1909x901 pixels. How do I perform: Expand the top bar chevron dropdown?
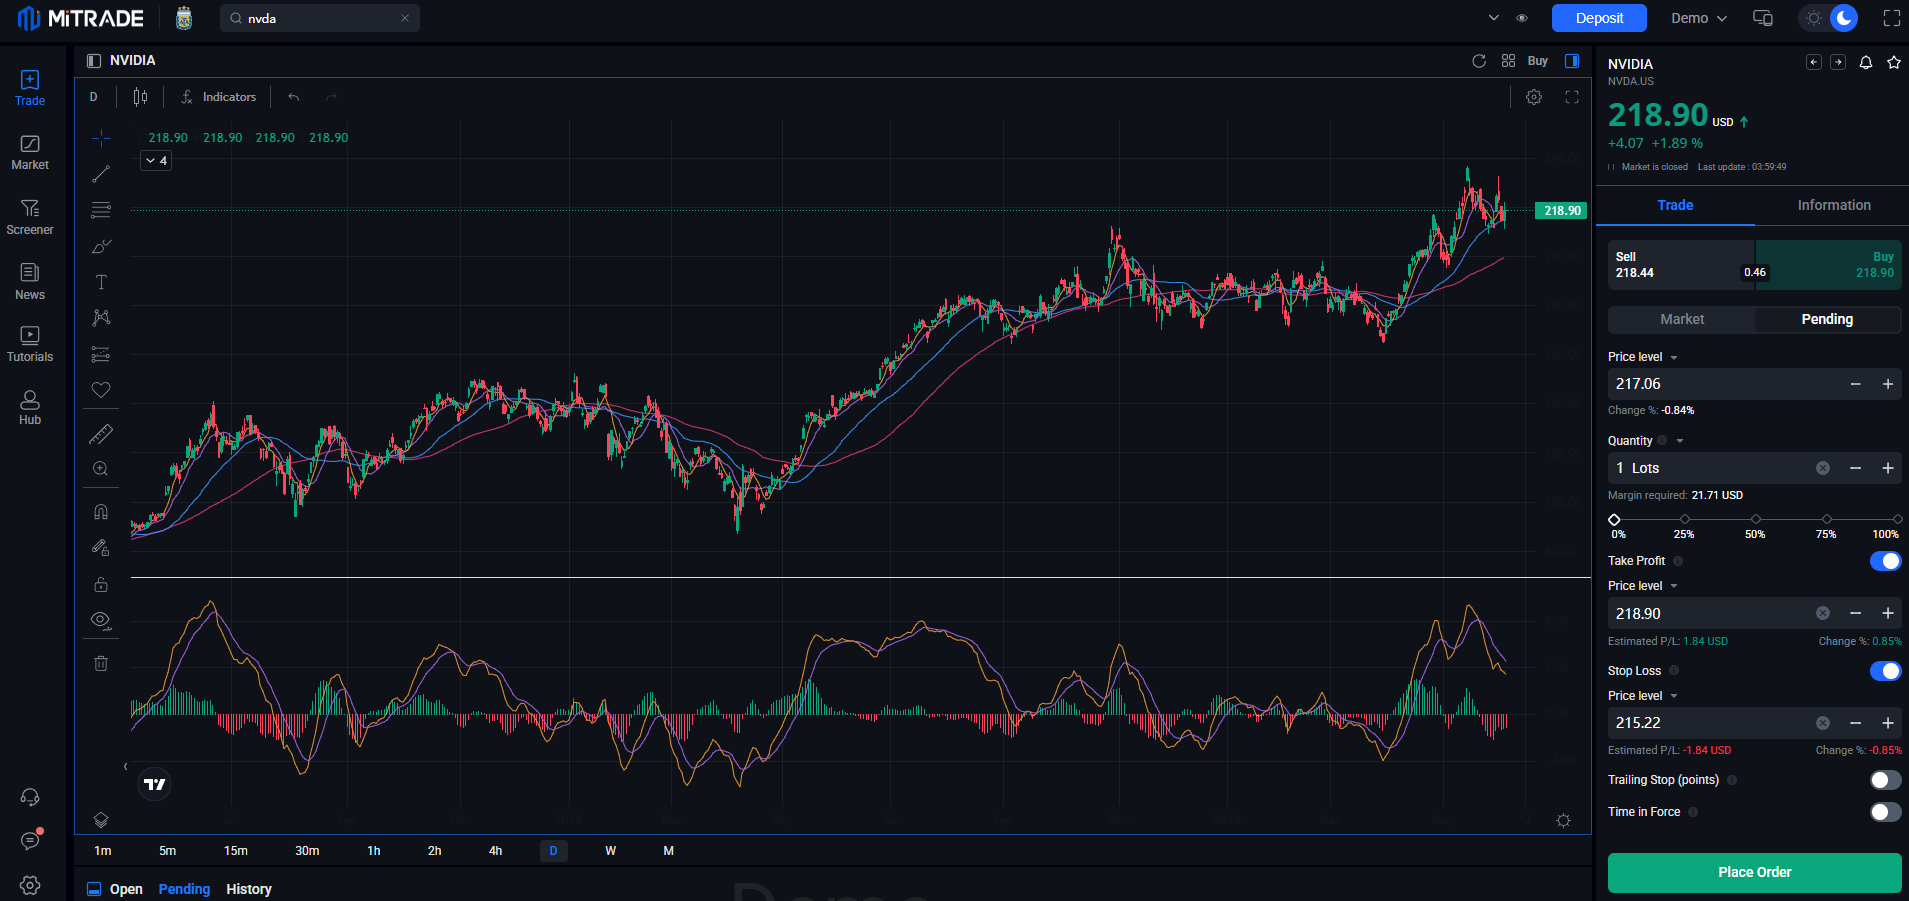point(1494,18)
